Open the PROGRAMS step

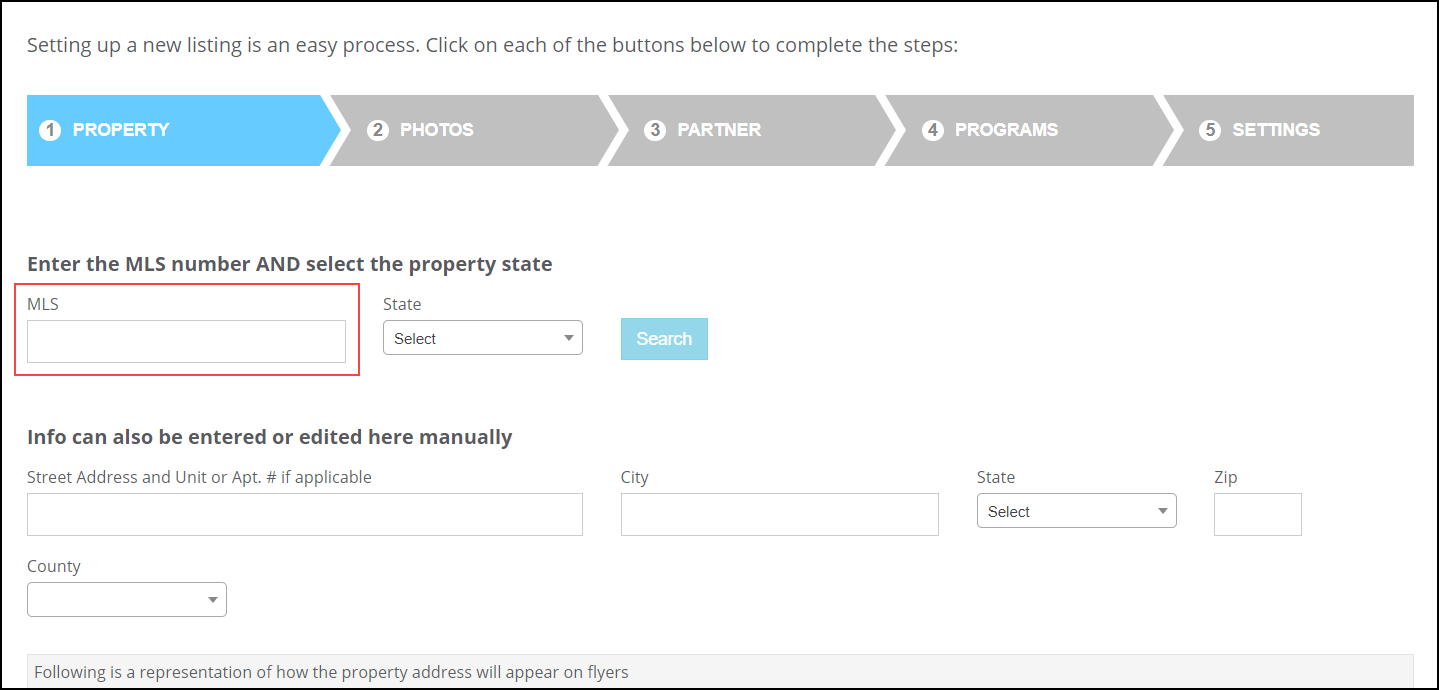click(x=1024, y=130)
